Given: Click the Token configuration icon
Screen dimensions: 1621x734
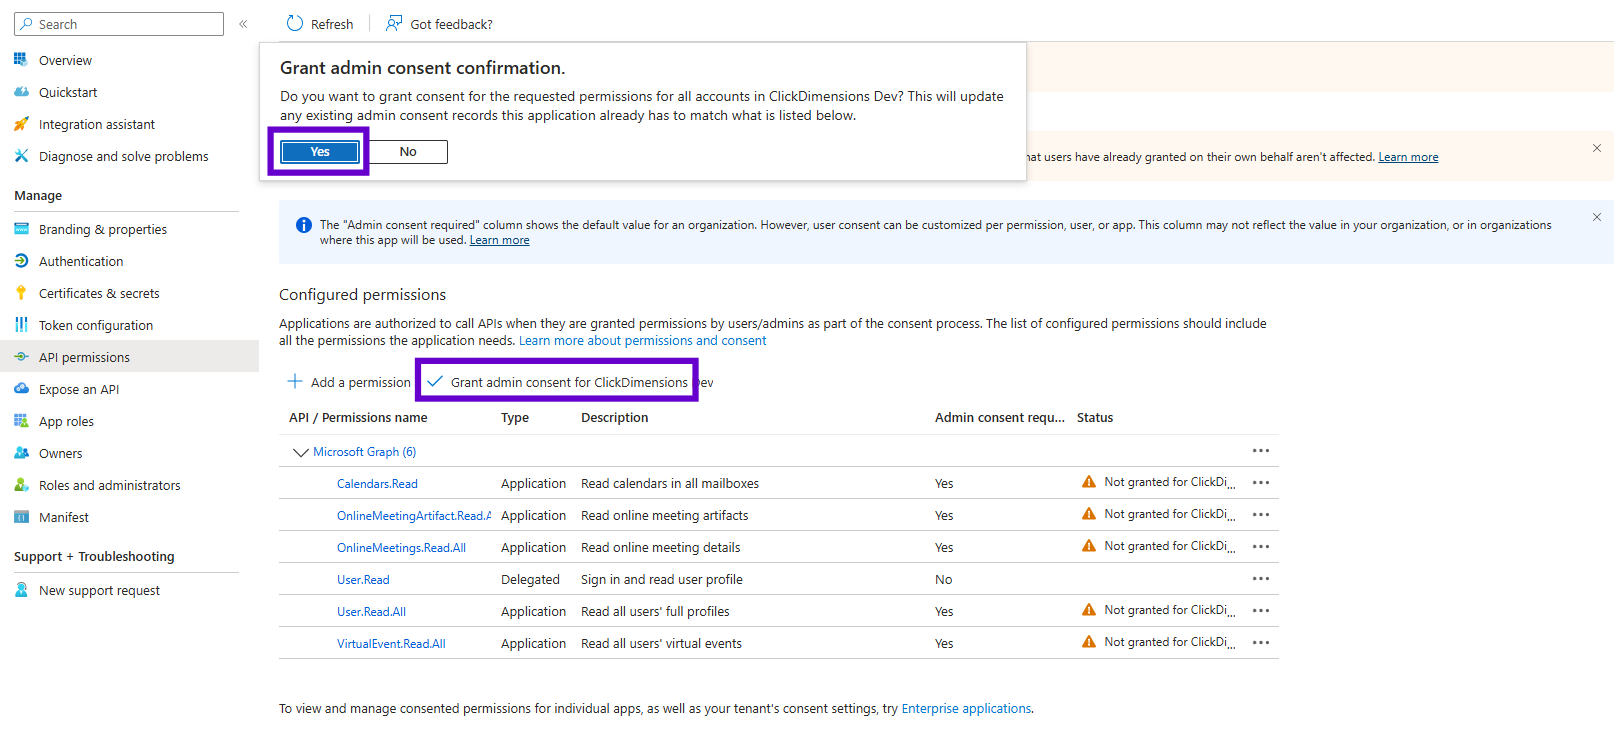Looking at the screenshot, I should click(21, 325).
